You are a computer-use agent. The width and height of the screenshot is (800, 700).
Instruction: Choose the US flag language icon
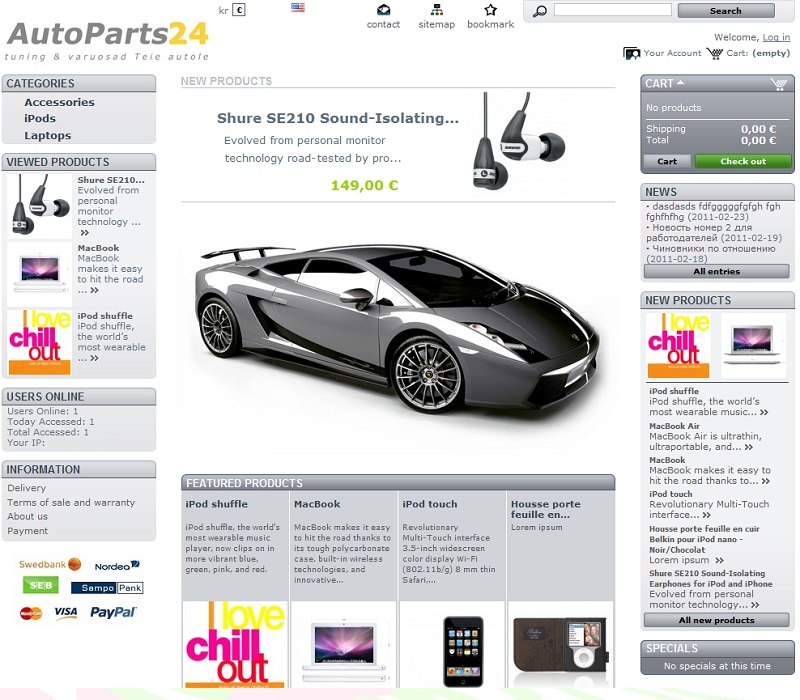pyautogui.click(x=298, y=7)
